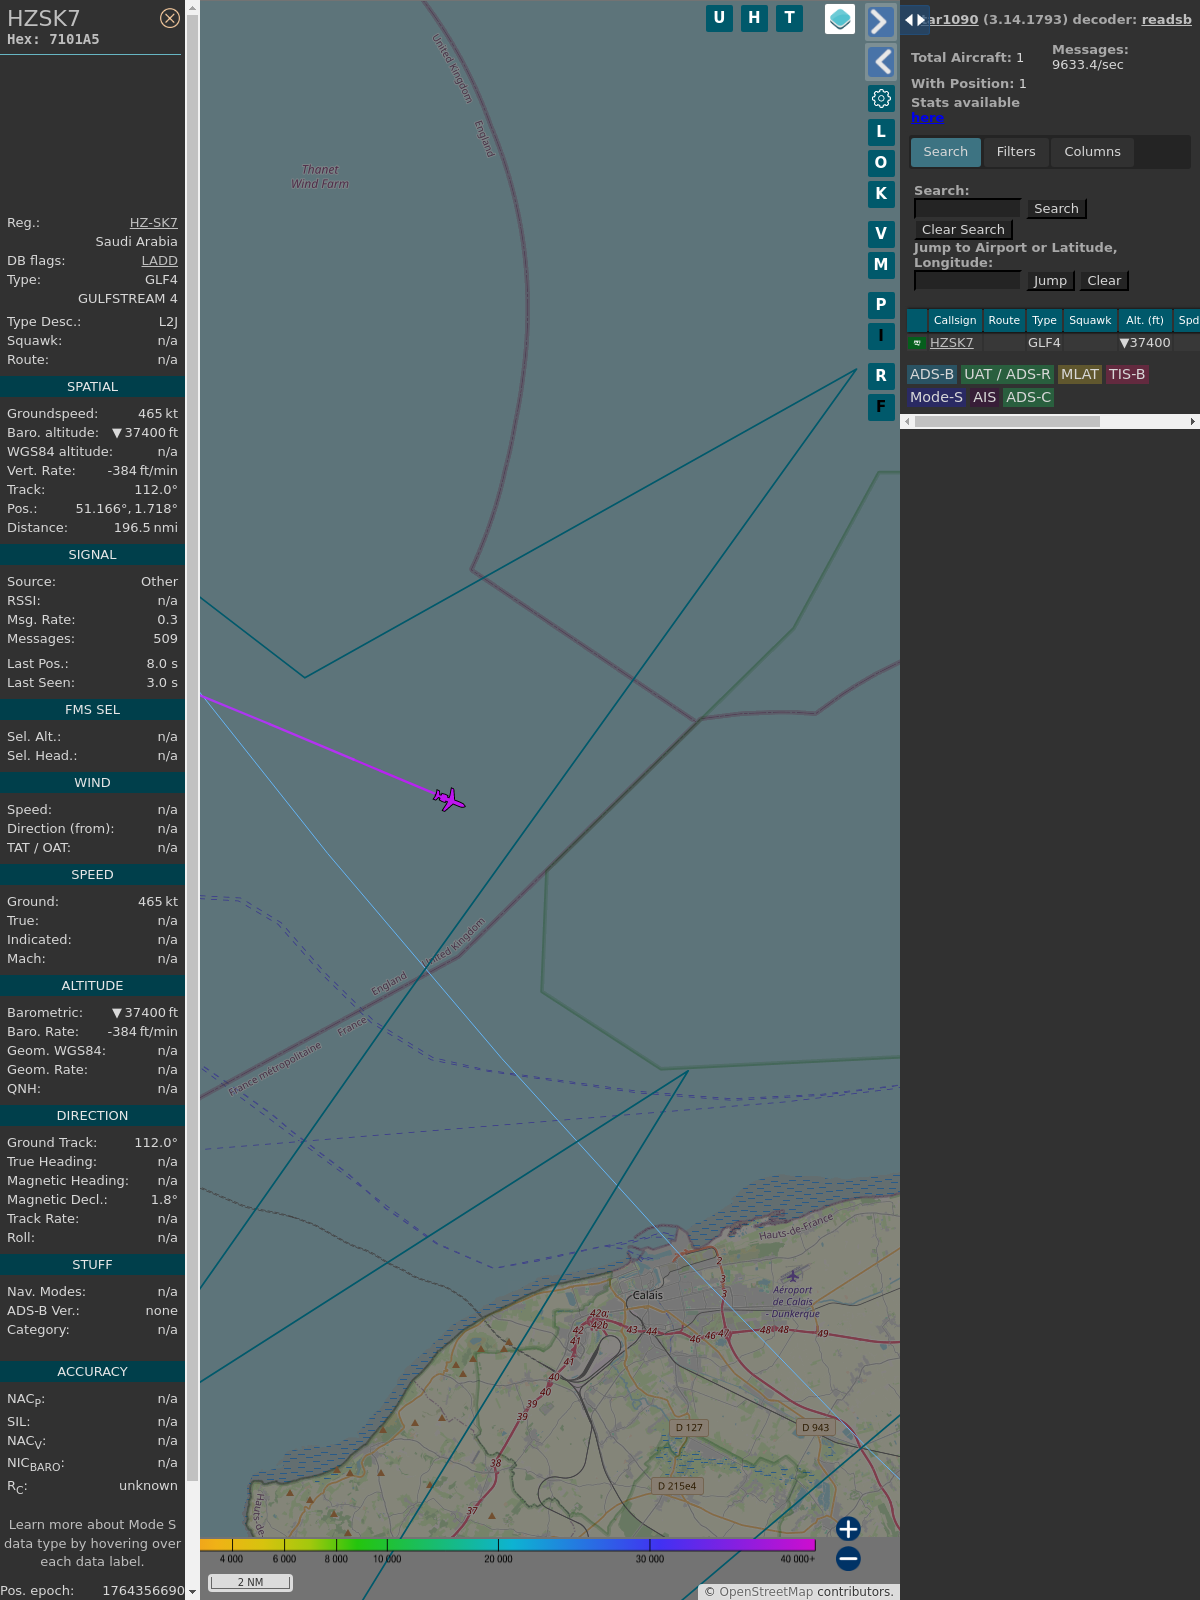
Task: Toggle the U map button
Action: coord(719,18)
